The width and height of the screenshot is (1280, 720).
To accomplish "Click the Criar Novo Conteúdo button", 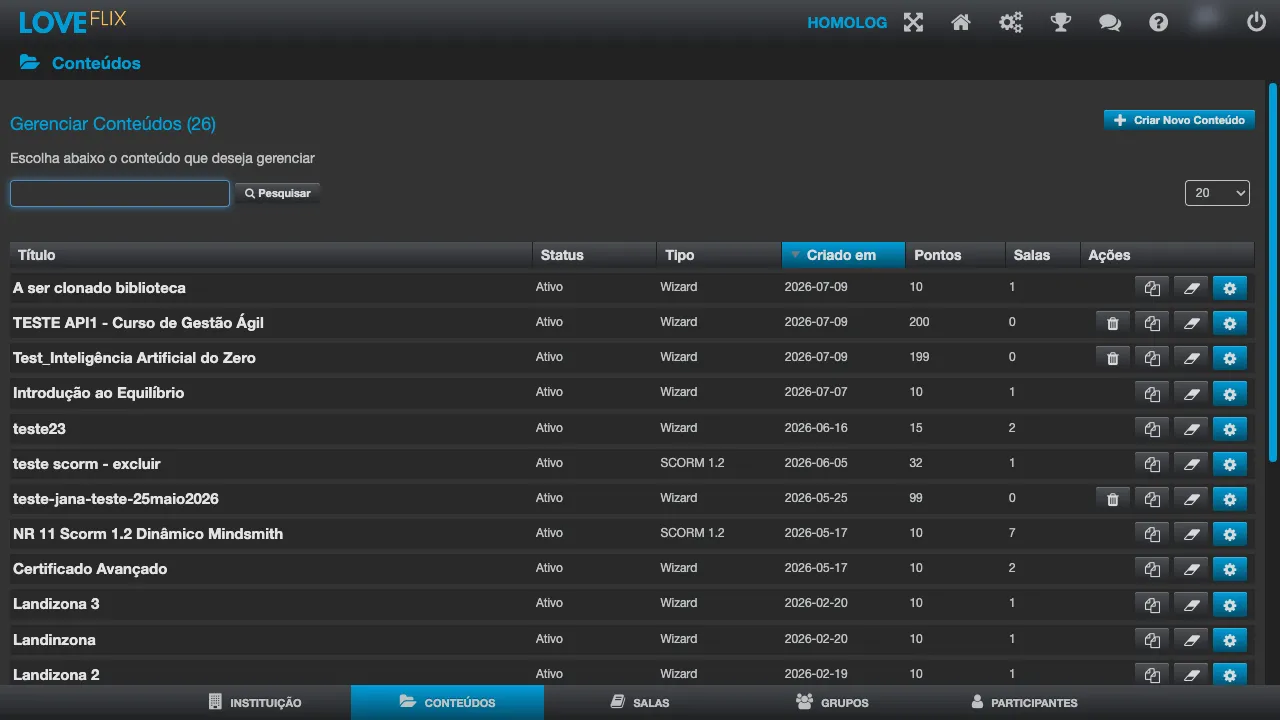I will 1179,120.
